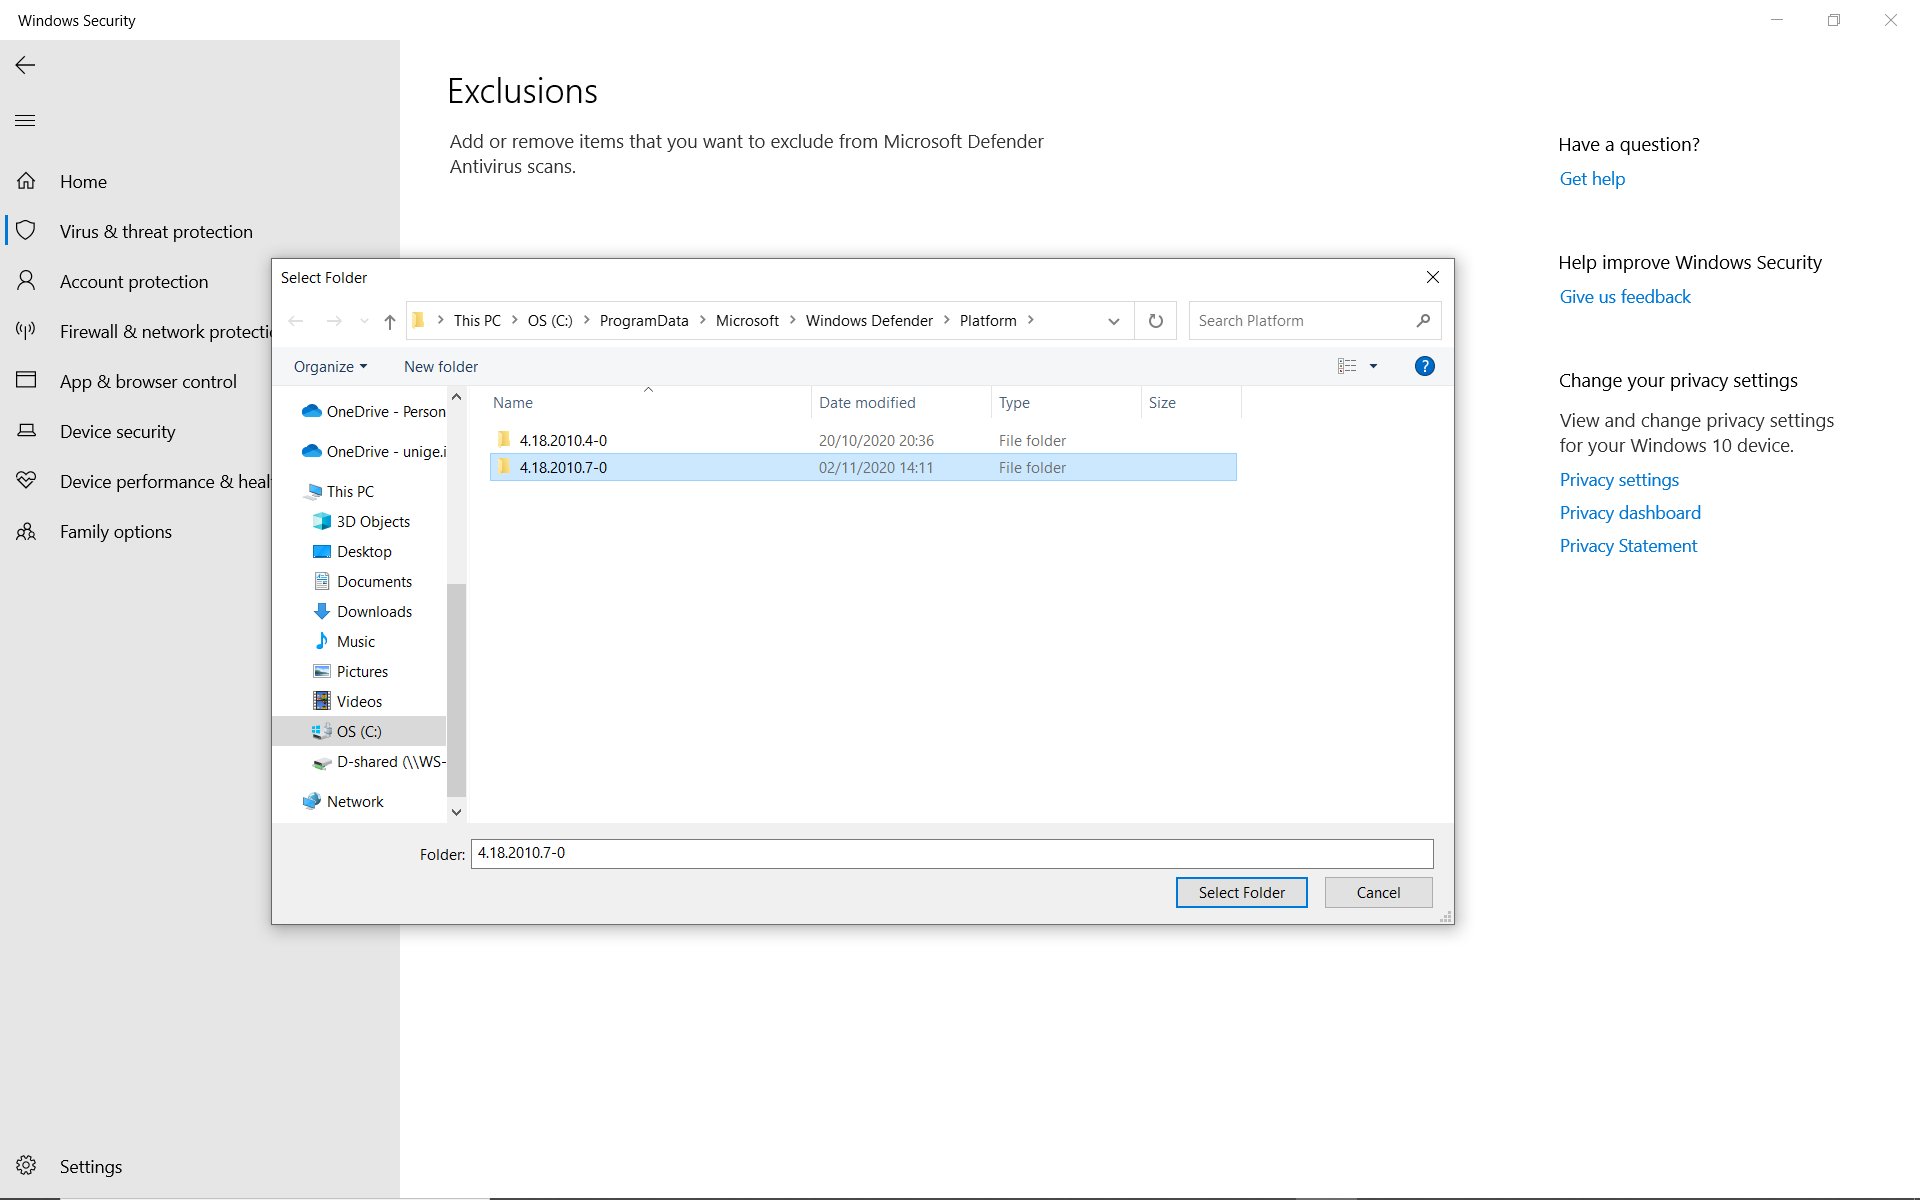Open recent locations dropdown arrow
This screenshot has height=1200, width=1920.
click(363, 321)
